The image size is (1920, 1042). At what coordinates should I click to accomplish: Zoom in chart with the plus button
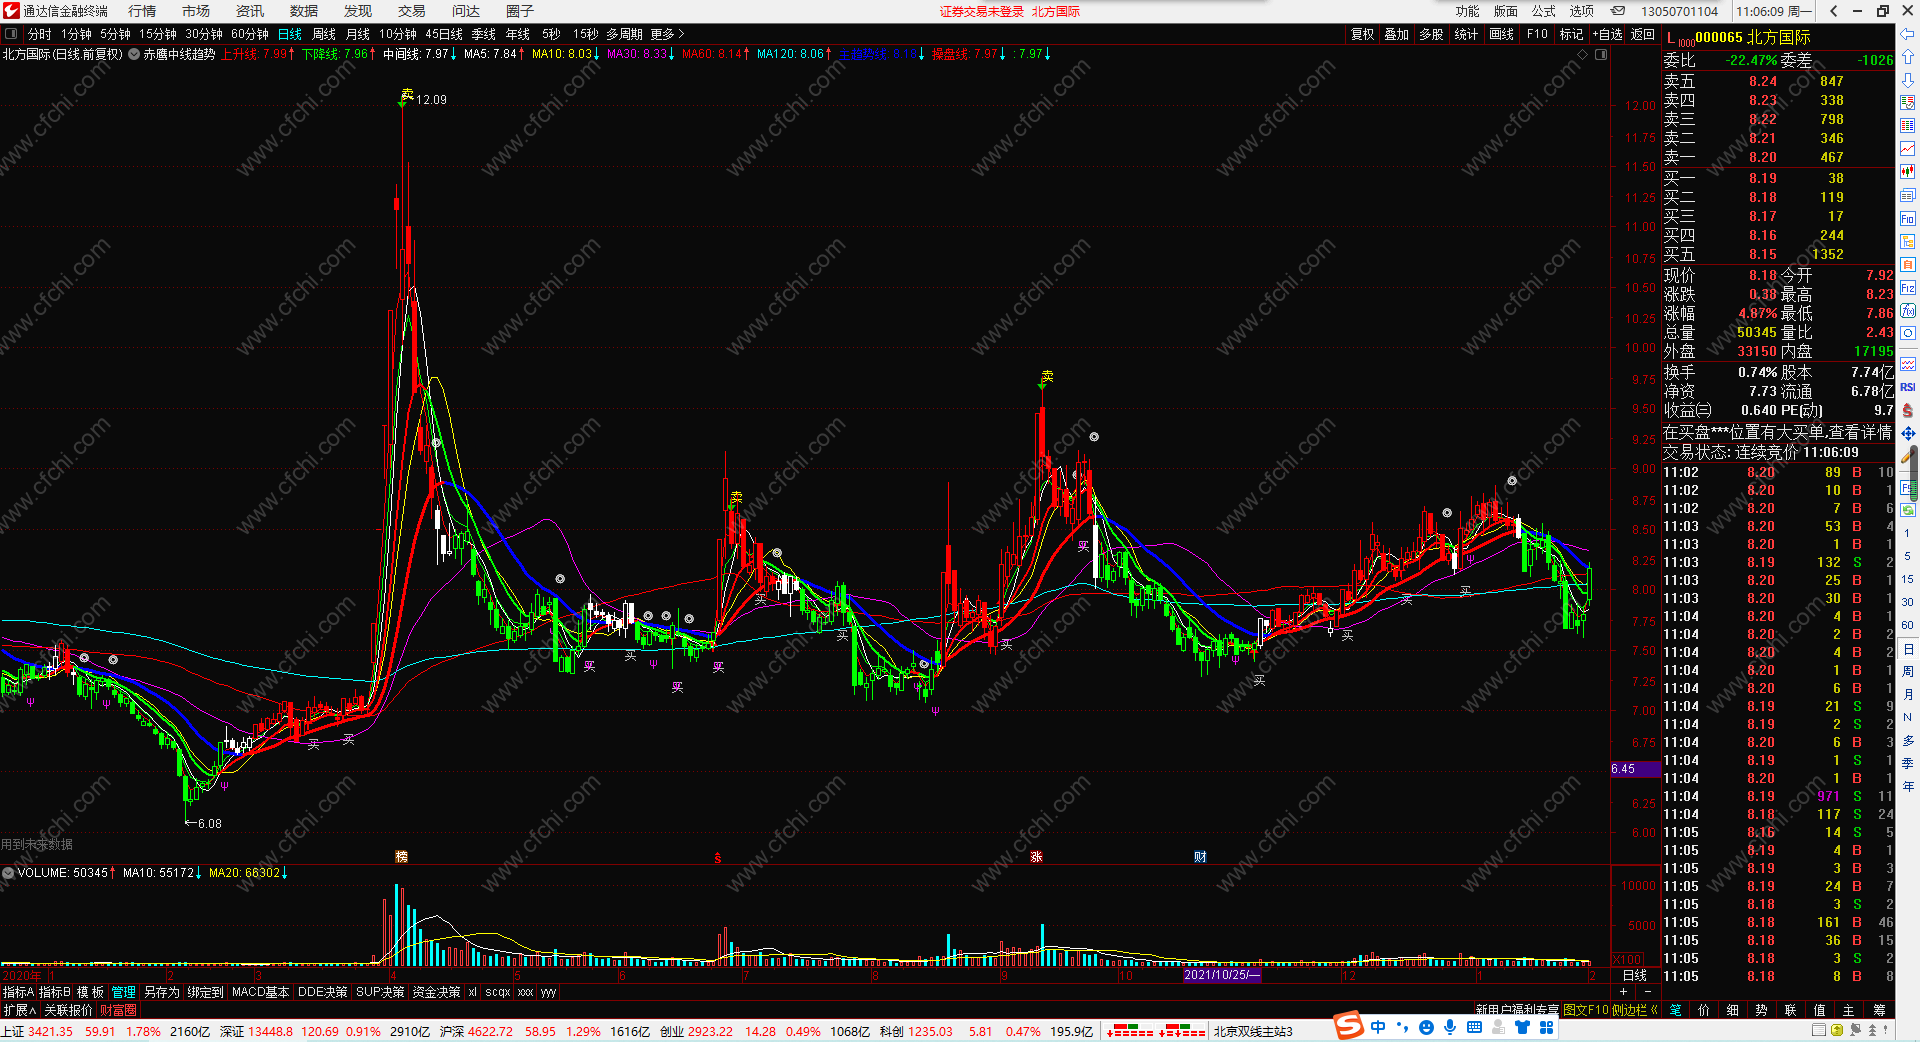pos(1623,991)
